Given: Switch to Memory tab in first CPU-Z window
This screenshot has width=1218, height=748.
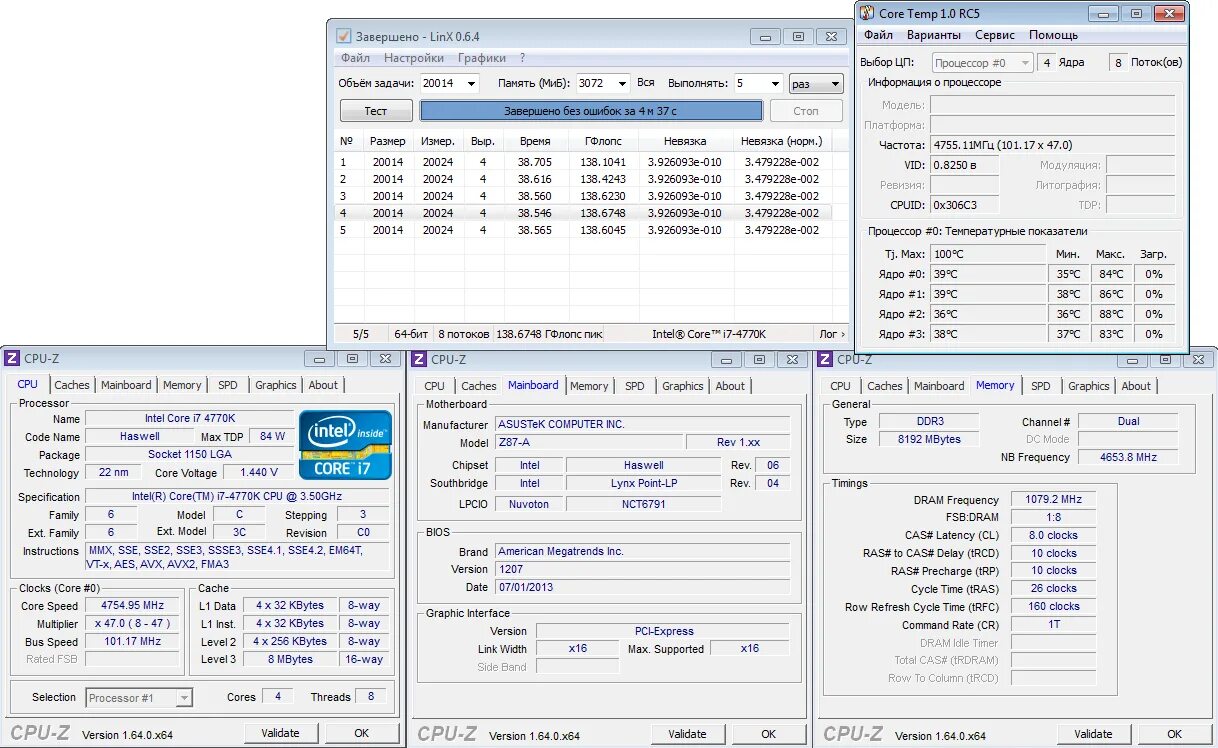Looking at the screenshot, I should coord(182,385).
